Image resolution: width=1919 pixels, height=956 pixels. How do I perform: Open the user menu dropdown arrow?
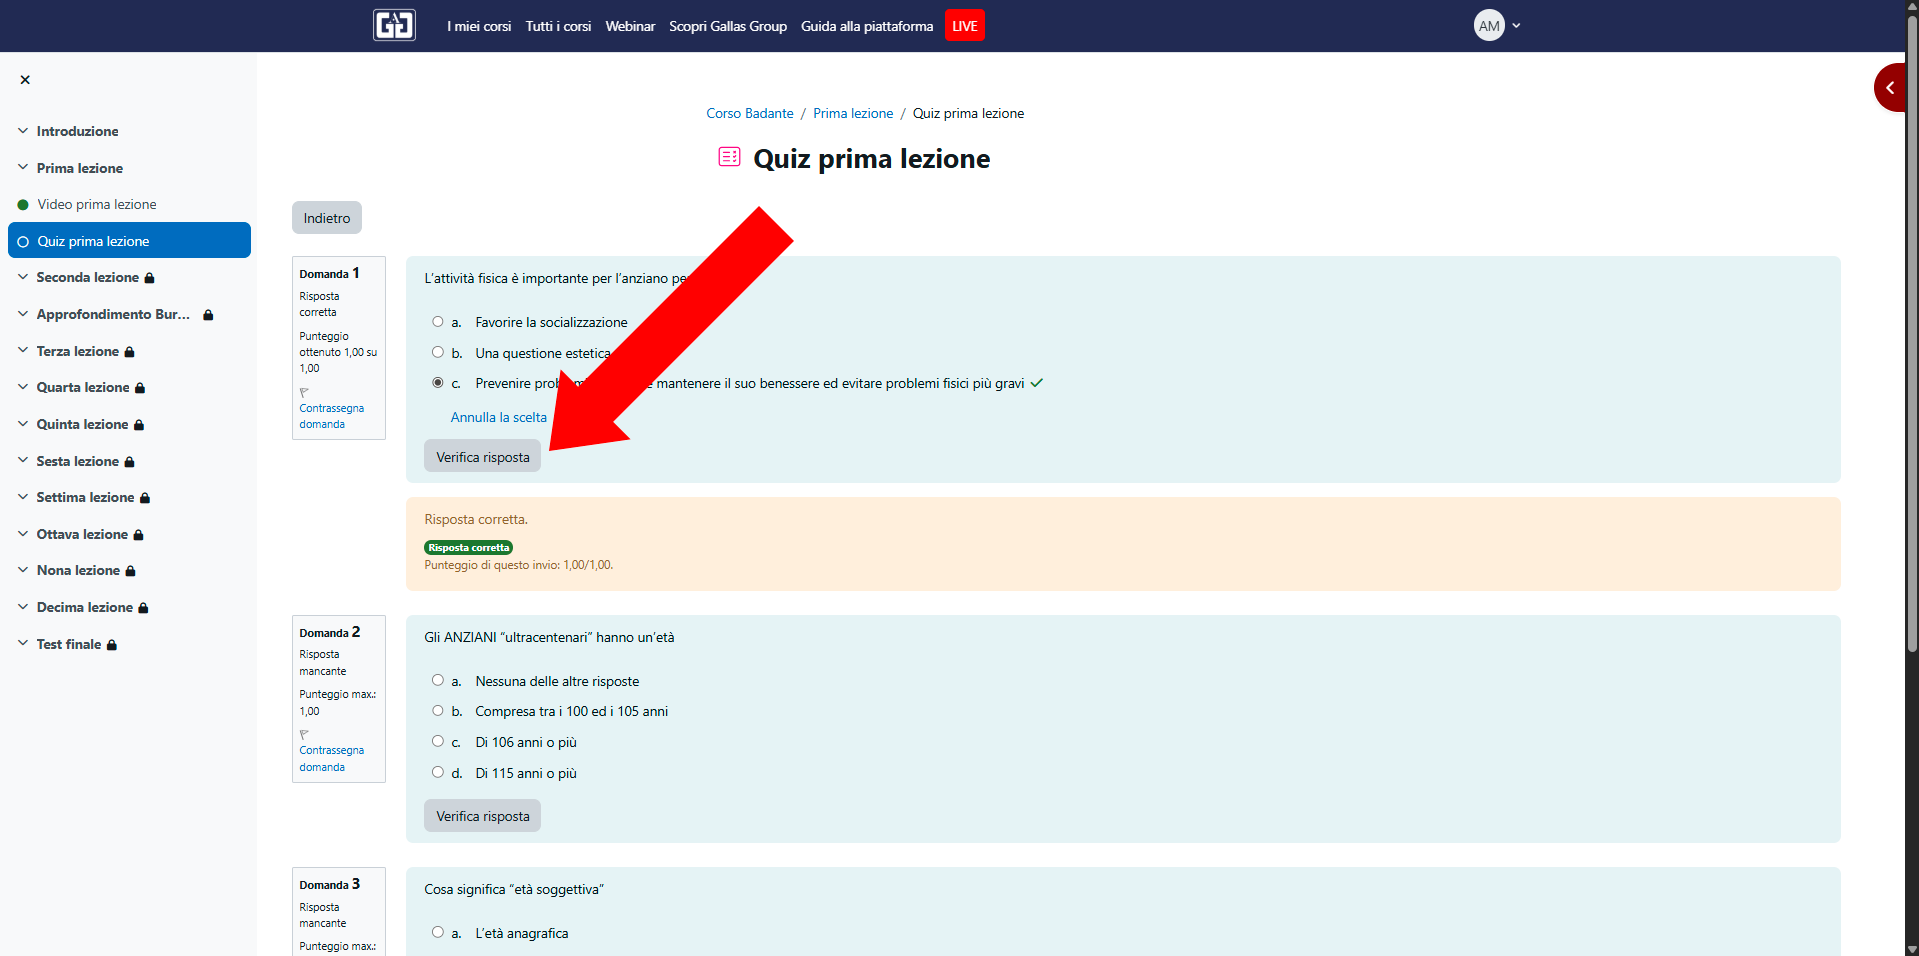click(1516, 26)
